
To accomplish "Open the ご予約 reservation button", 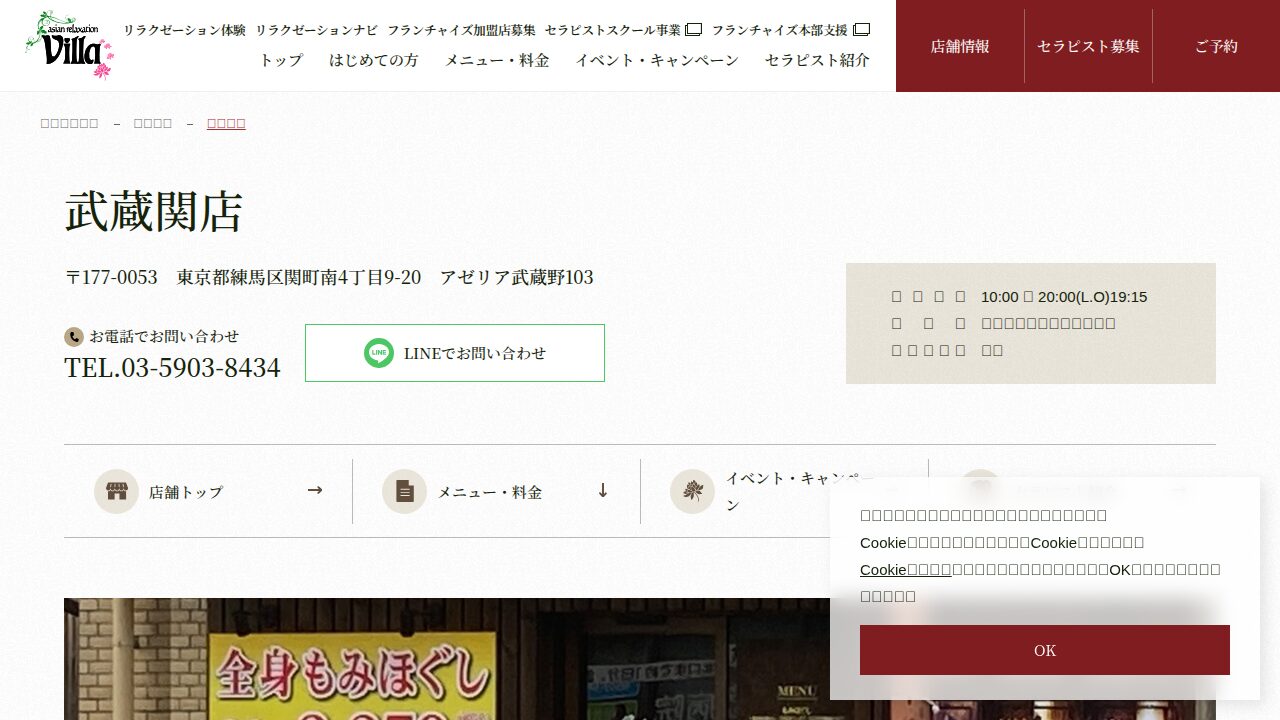I will pos(1216,46).
